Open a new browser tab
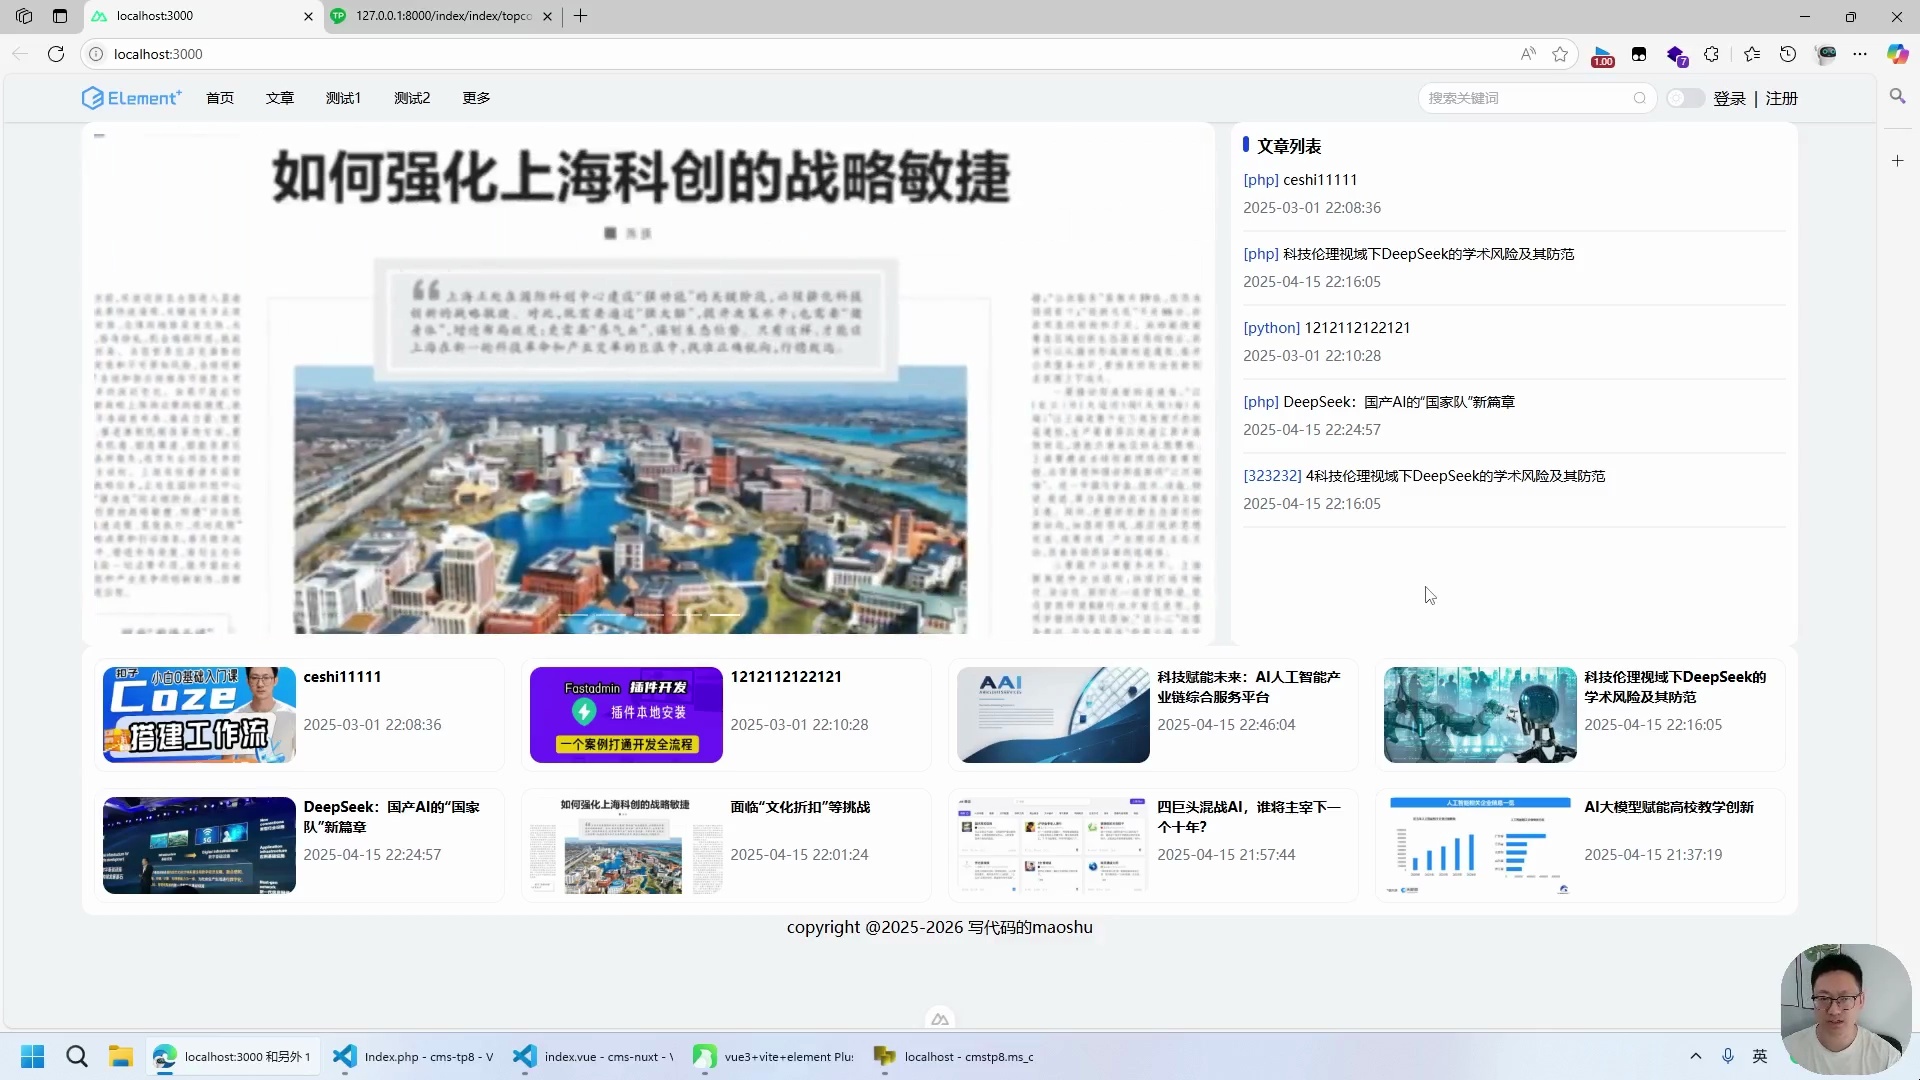 click(580, 16)
